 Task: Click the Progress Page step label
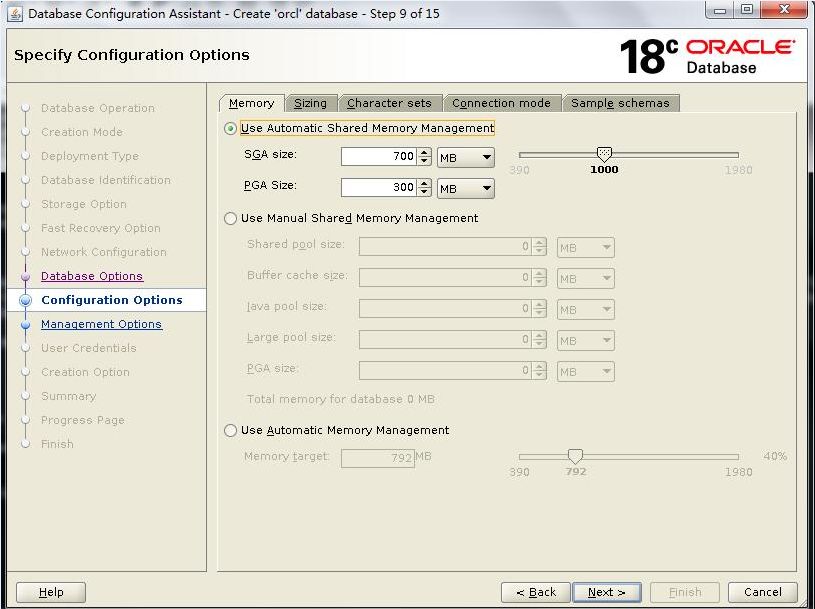pyautogui.click(x=83, y=420)
